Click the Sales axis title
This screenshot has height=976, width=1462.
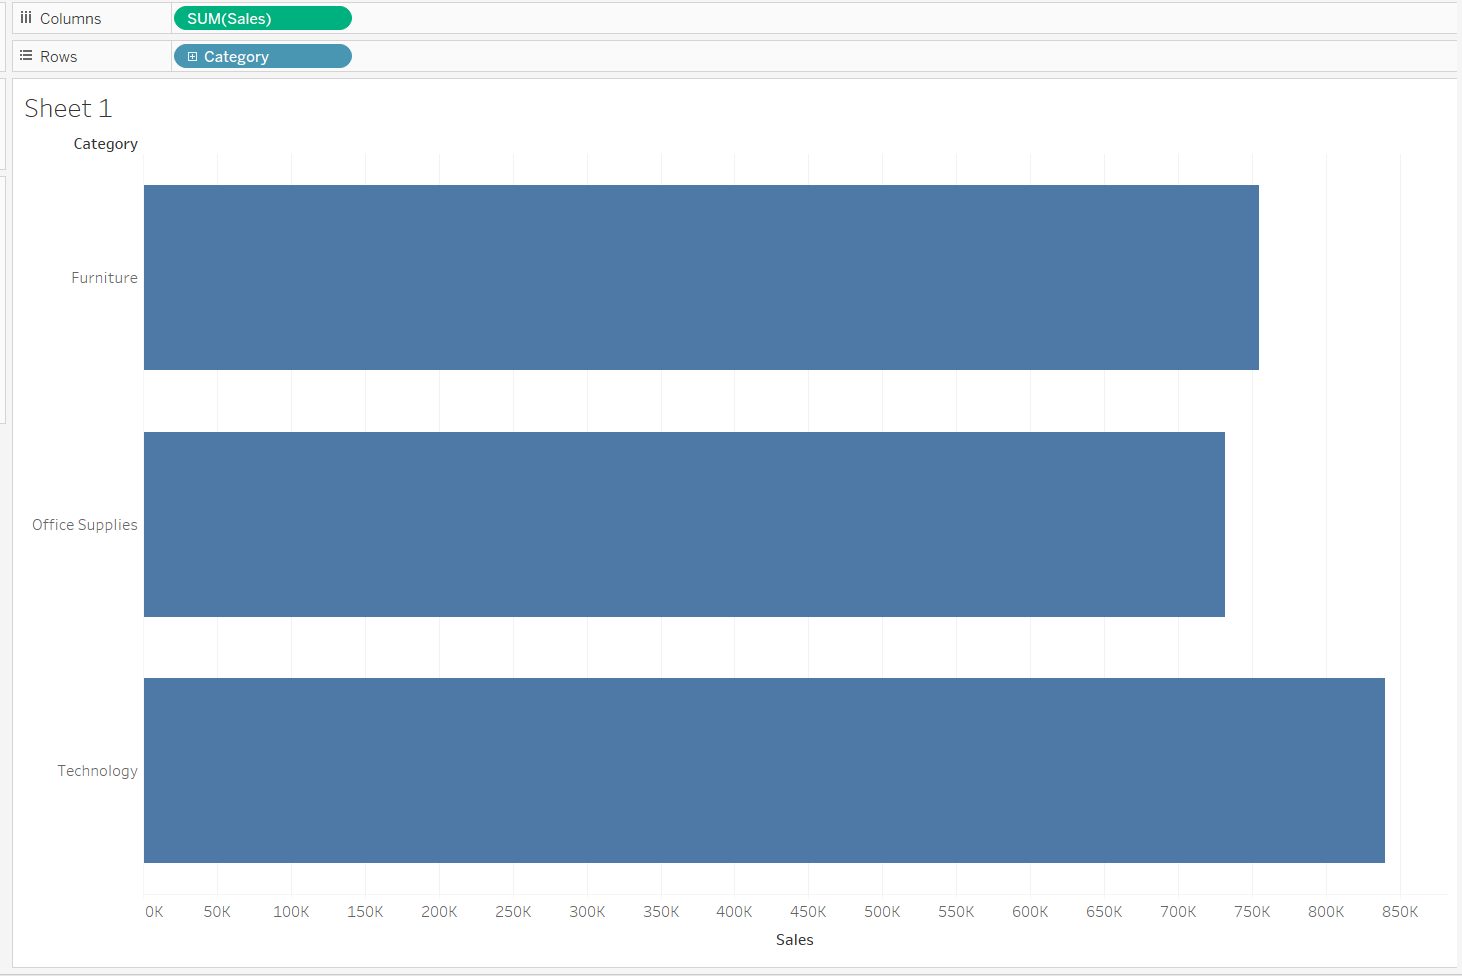[x=794, y=939]
